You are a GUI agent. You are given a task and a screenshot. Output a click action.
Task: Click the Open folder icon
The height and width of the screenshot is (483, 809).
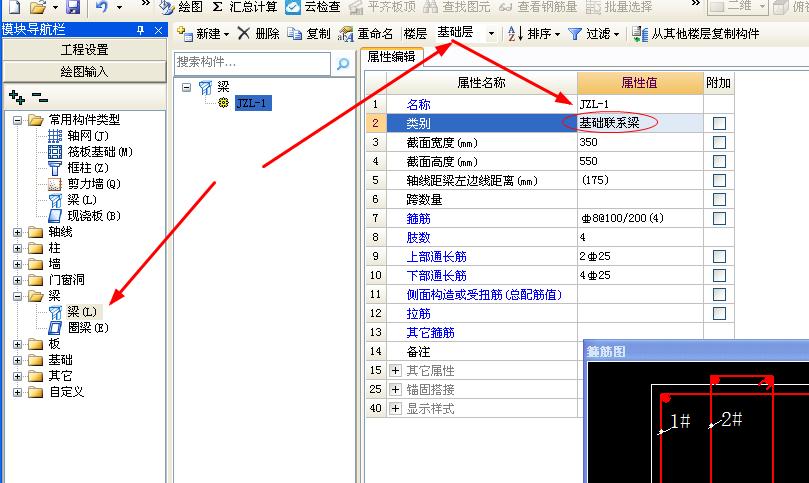pyautogui.click(x=38, y=7)
